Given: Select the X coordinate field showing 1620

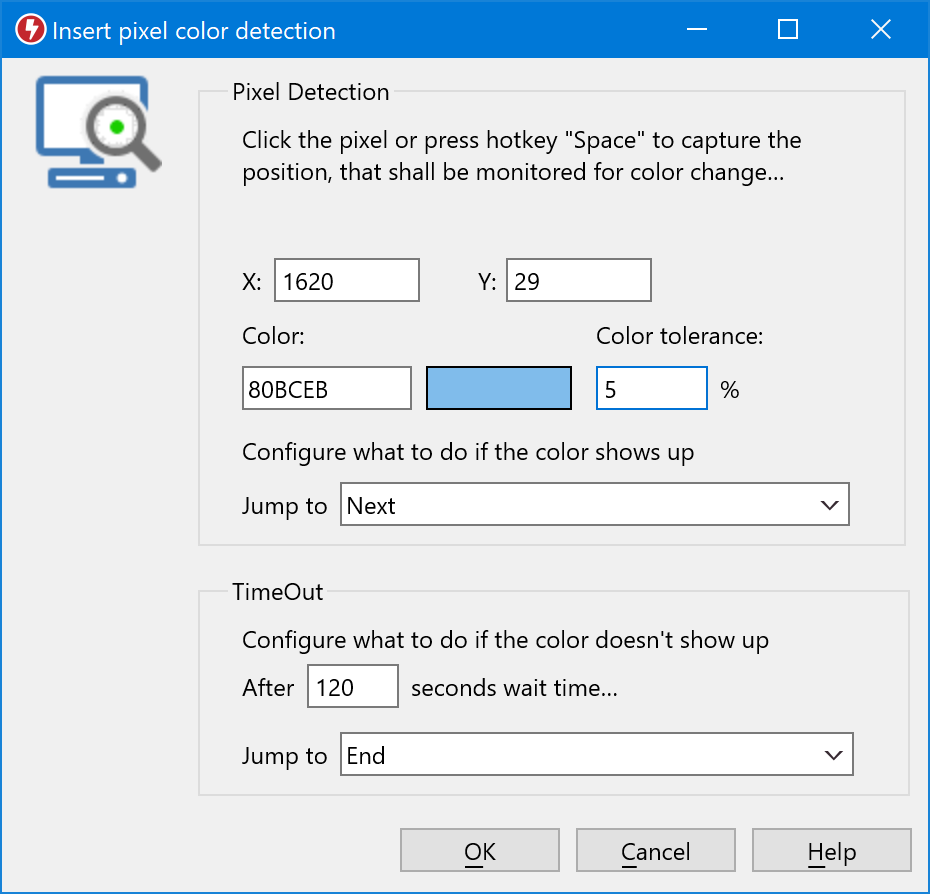Looking at the screenshot, I should tap(346, 280).
